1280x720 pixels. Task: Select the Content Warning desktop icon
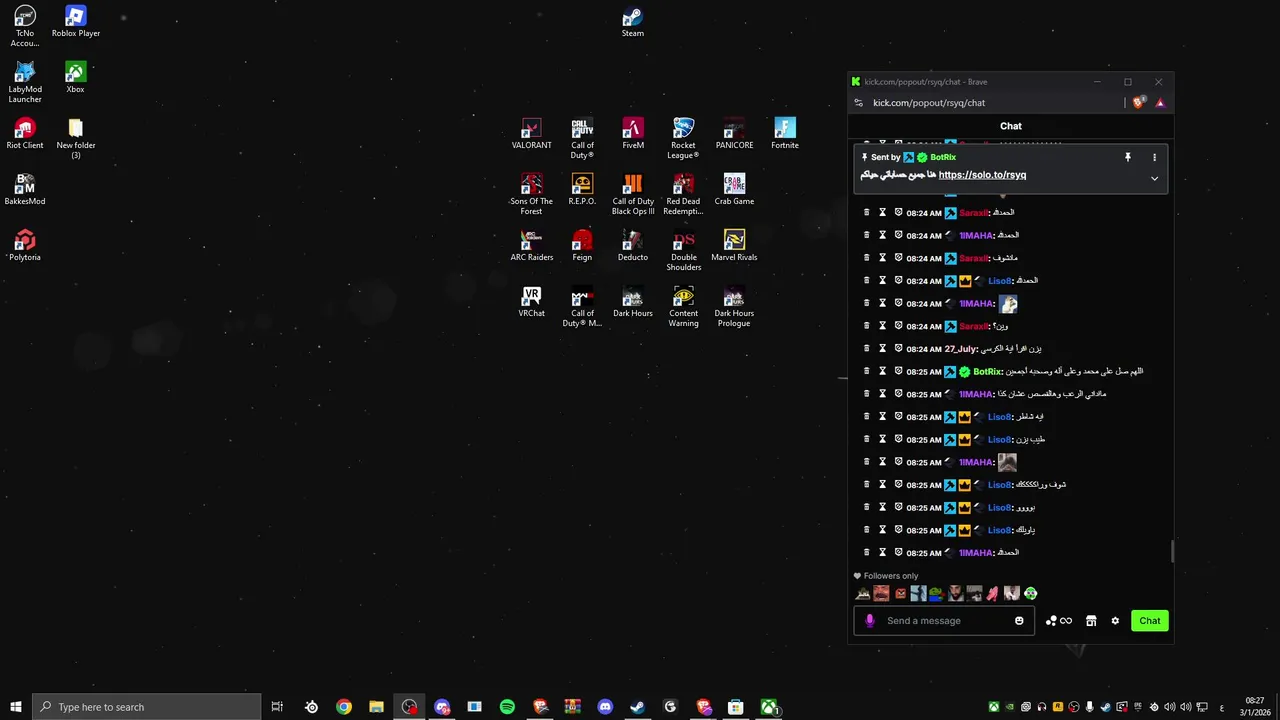point(683,307)
